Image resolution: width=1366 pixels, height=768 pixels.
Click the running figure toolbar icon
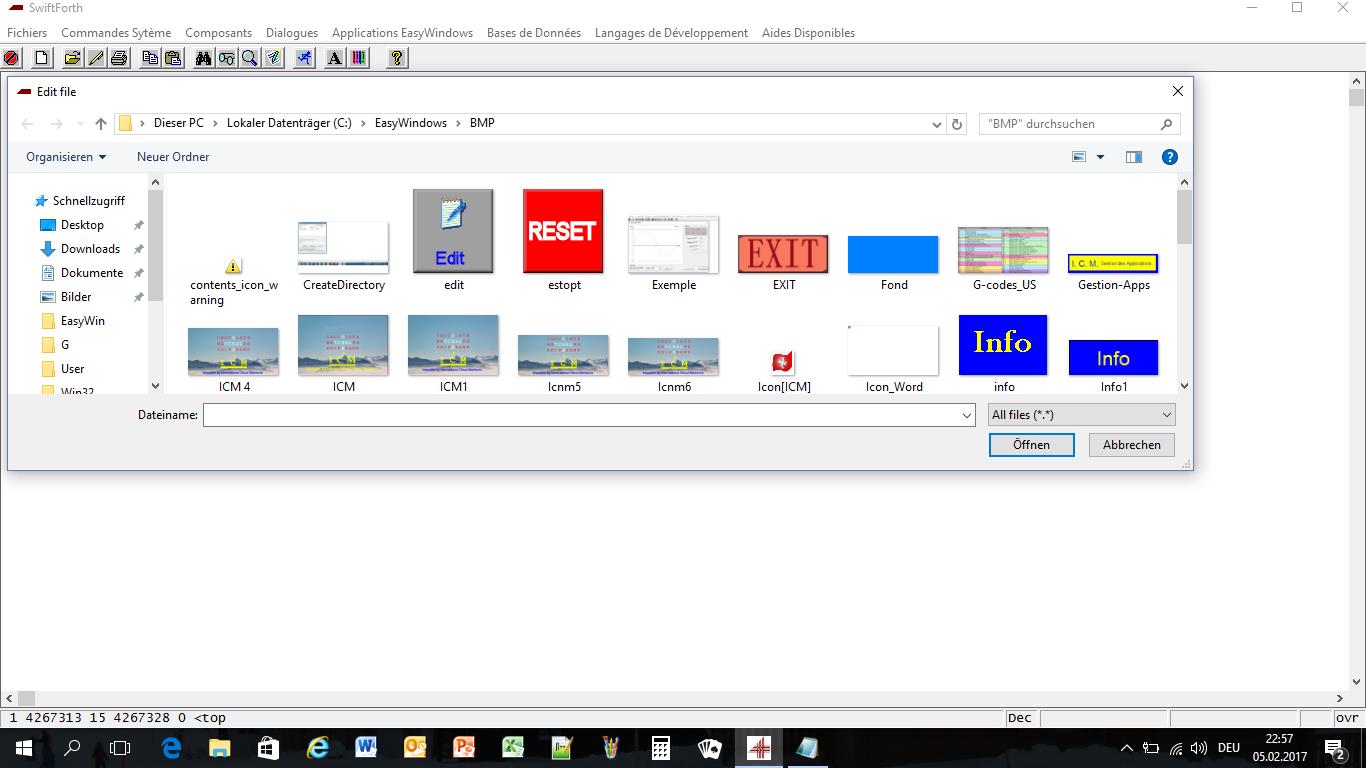(304, 58)
